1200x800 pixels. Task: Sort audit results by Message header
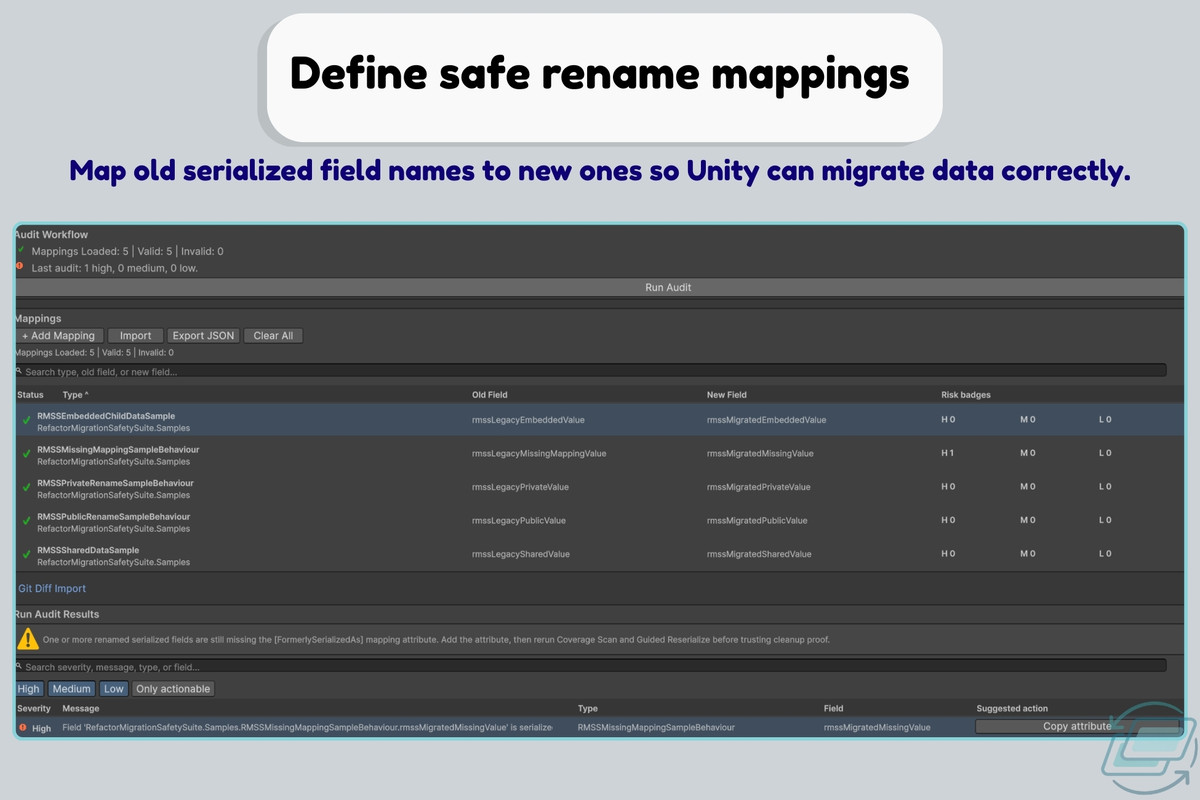click(x=81, y=709)
